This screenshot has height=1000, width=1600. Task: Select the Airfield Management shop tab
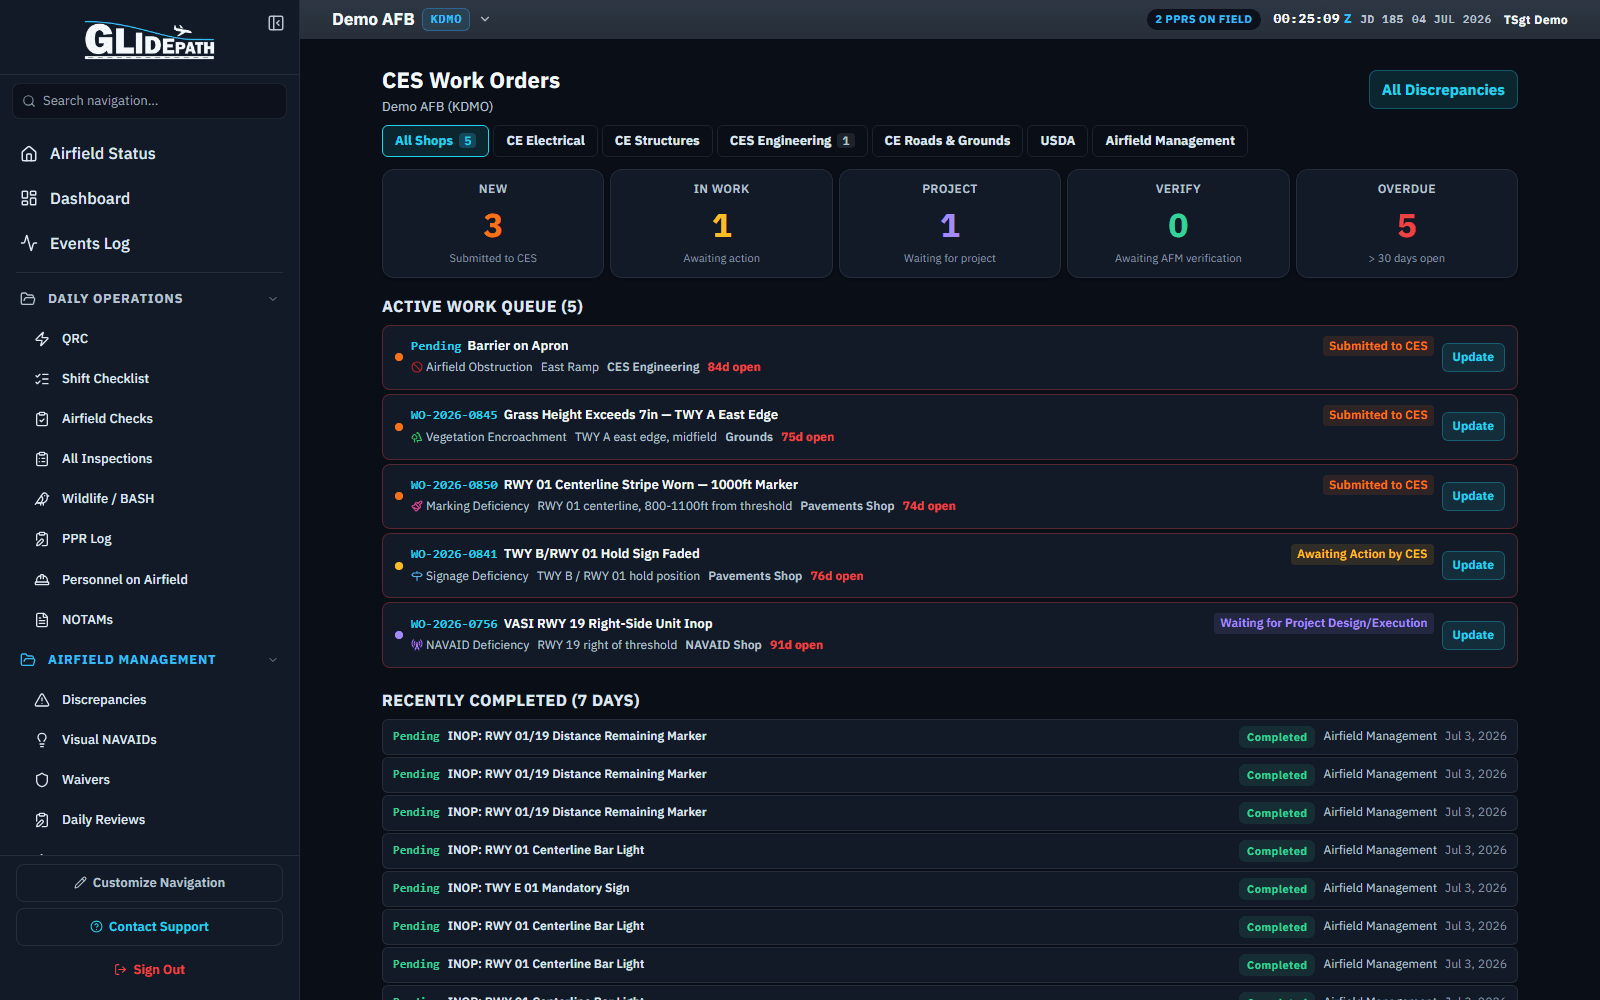(1170, 141)
